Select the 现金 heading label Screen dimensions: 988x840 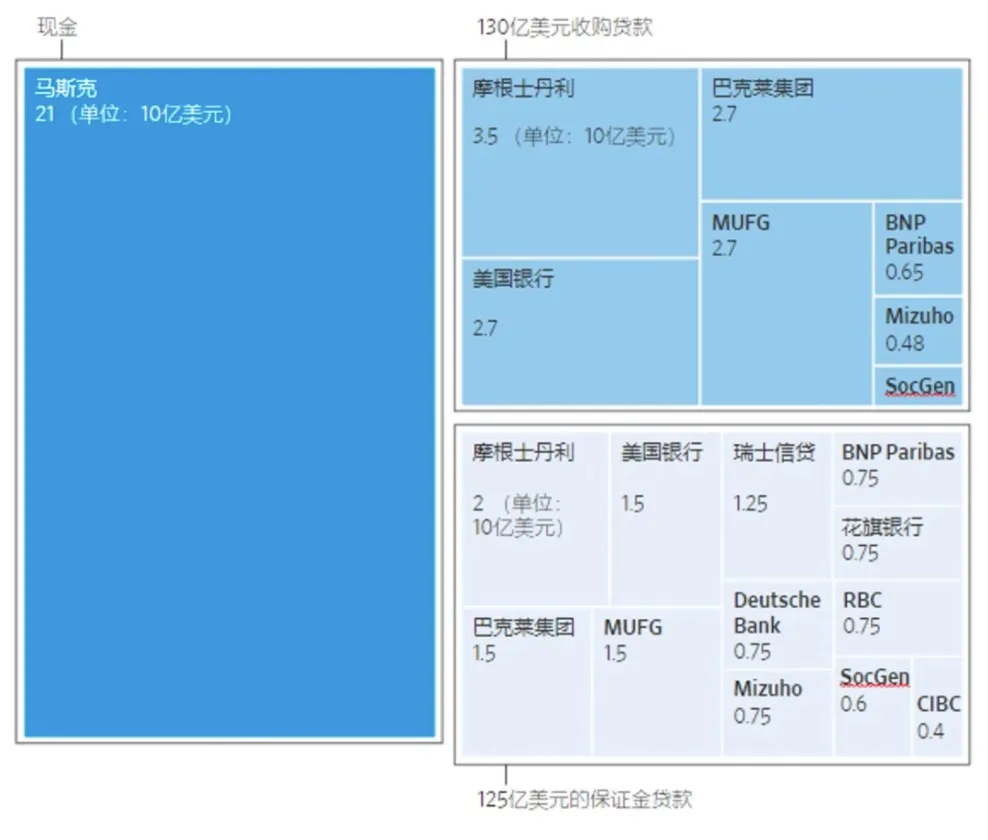pyautogui.click(x=57, y=27)
